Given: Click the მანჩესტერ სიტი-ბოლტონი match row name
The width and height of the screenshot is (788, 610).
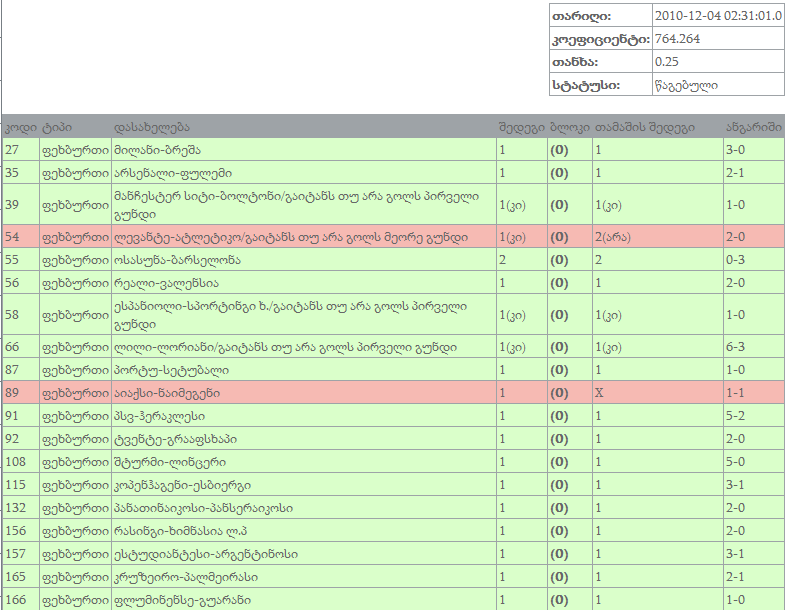Looking at the screenshot, I should tap(297, 205).
